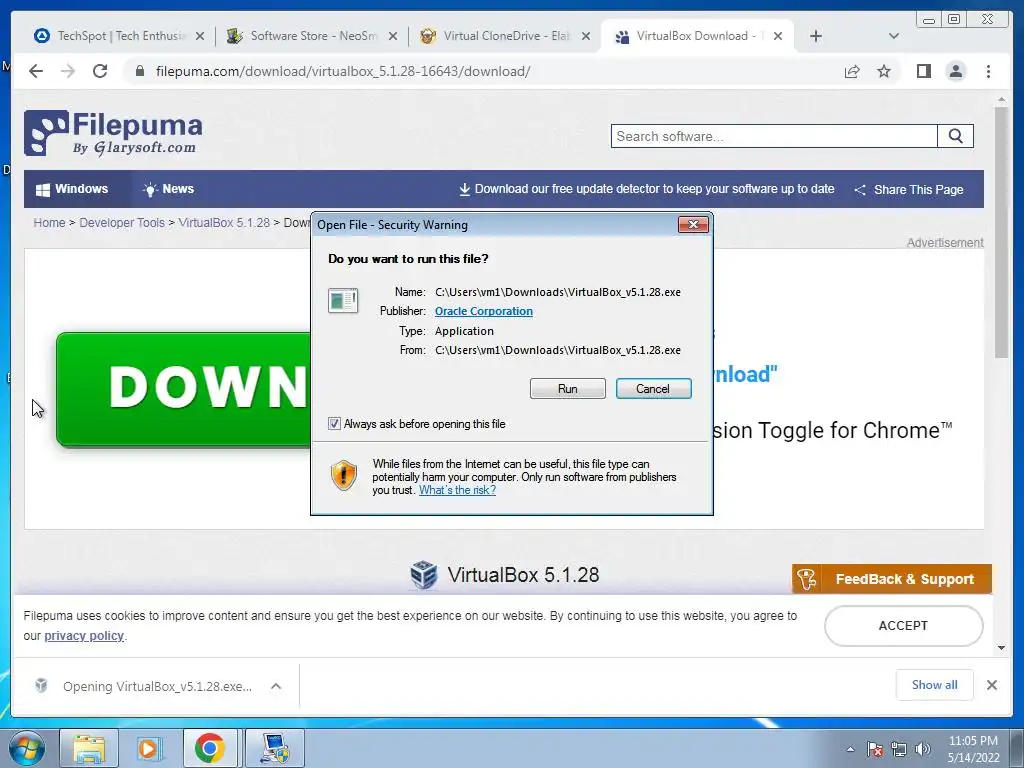
Task: Click the green DOWNLOAD banner
Action: (184, 389)
